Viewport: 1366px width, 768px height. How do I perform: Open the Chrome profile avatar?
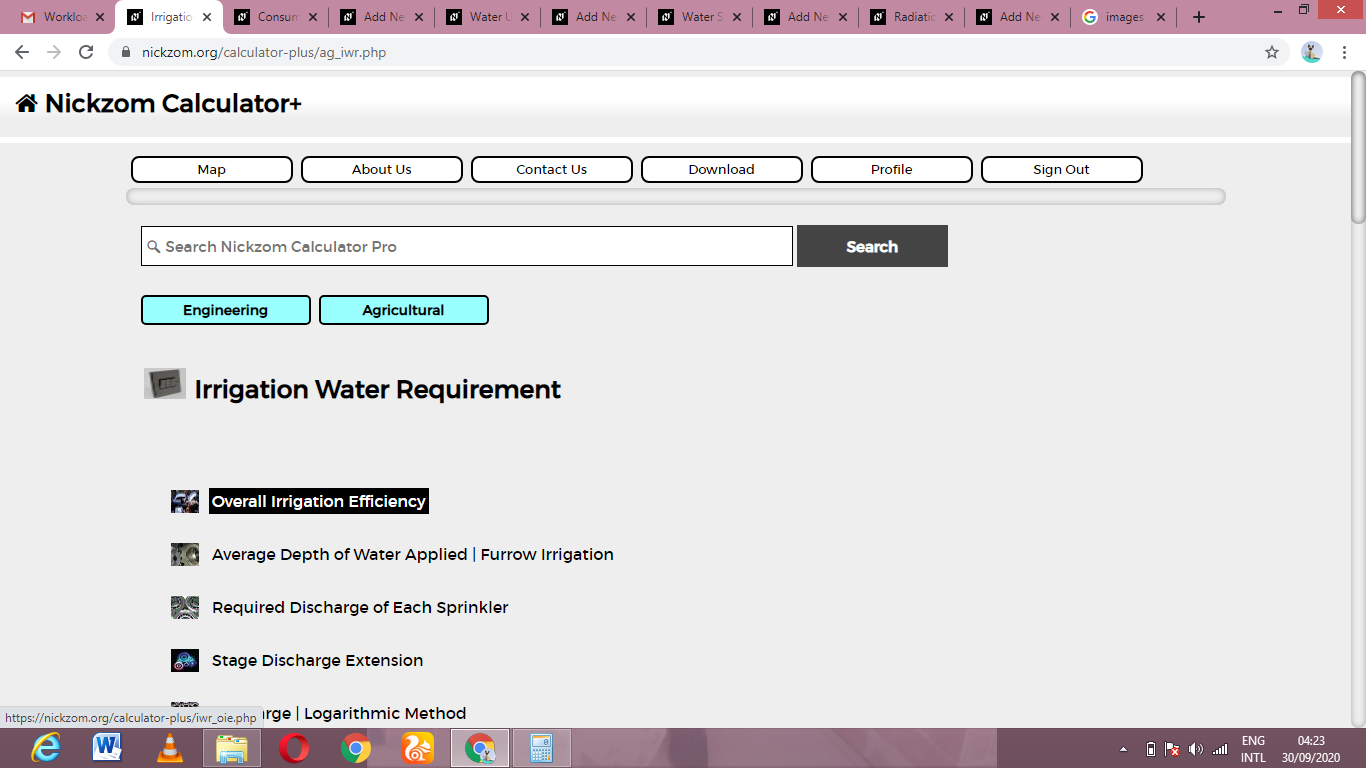point(1312,52)
